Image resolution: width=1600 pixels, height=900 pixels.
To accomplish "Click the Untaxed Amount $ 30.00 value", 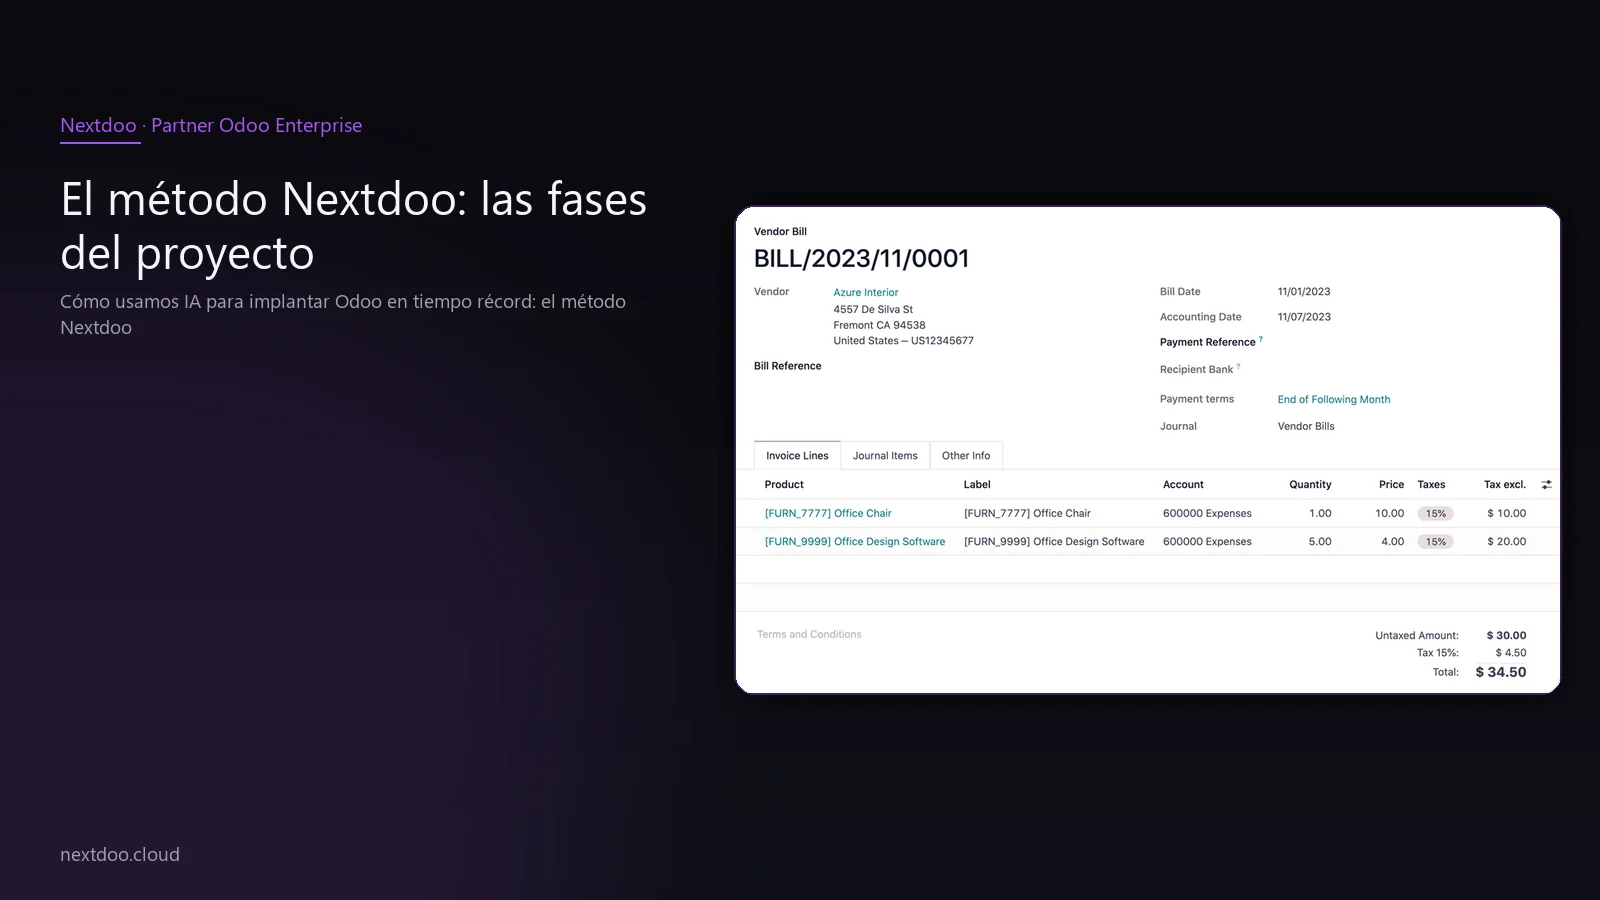I will click(1506, 636).
